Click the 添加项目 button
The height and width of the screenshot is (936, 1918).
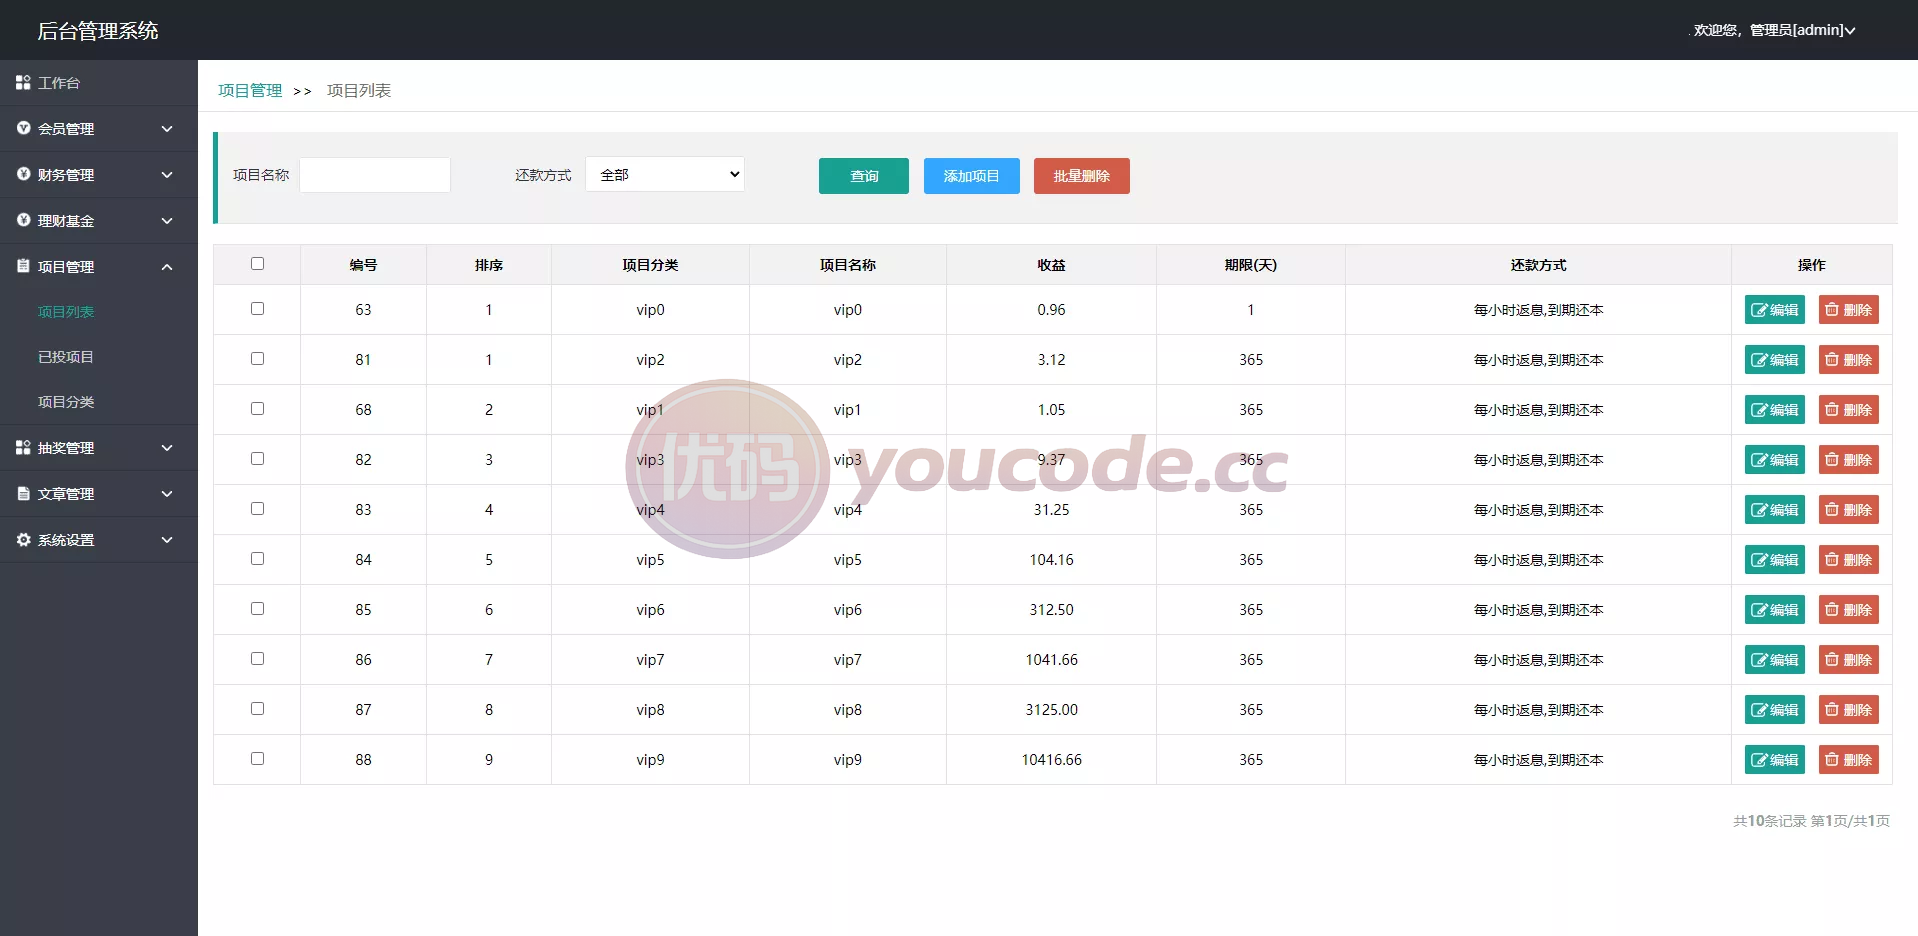(x=972, y=176)
